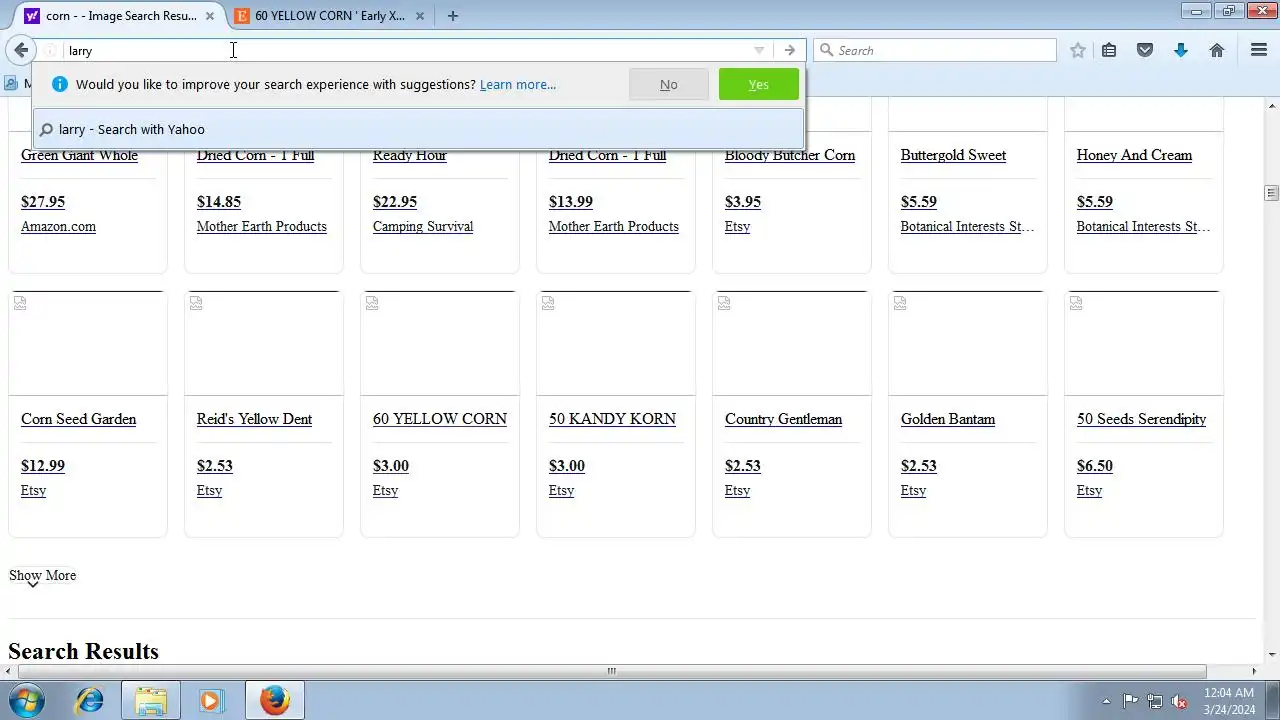1280x720 pixels.
Task: Open the Firefox hamburger menu
Action: [x=1259, y=50]
